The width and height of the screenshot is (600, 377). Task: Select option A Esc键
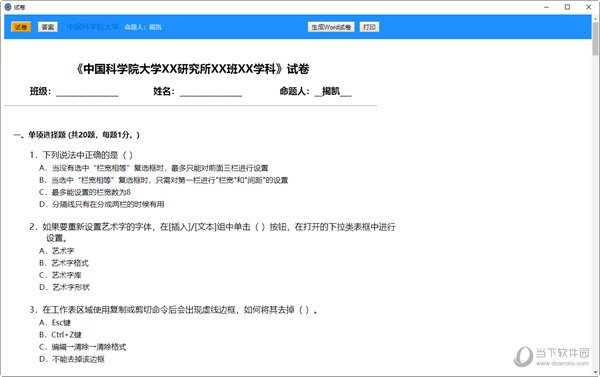click(55, 323)
